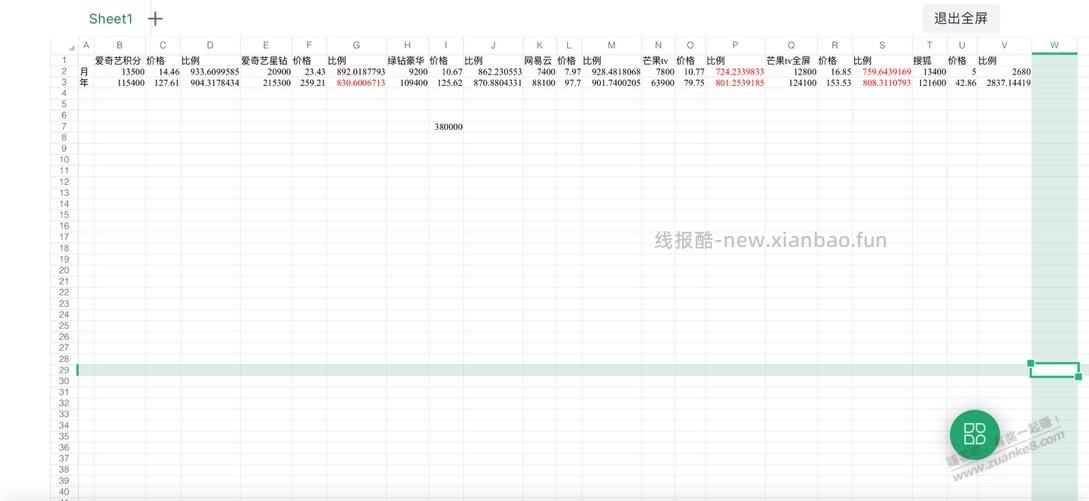Click the plus icon to add sheet
1089x501 pixels.
(155, 19)
